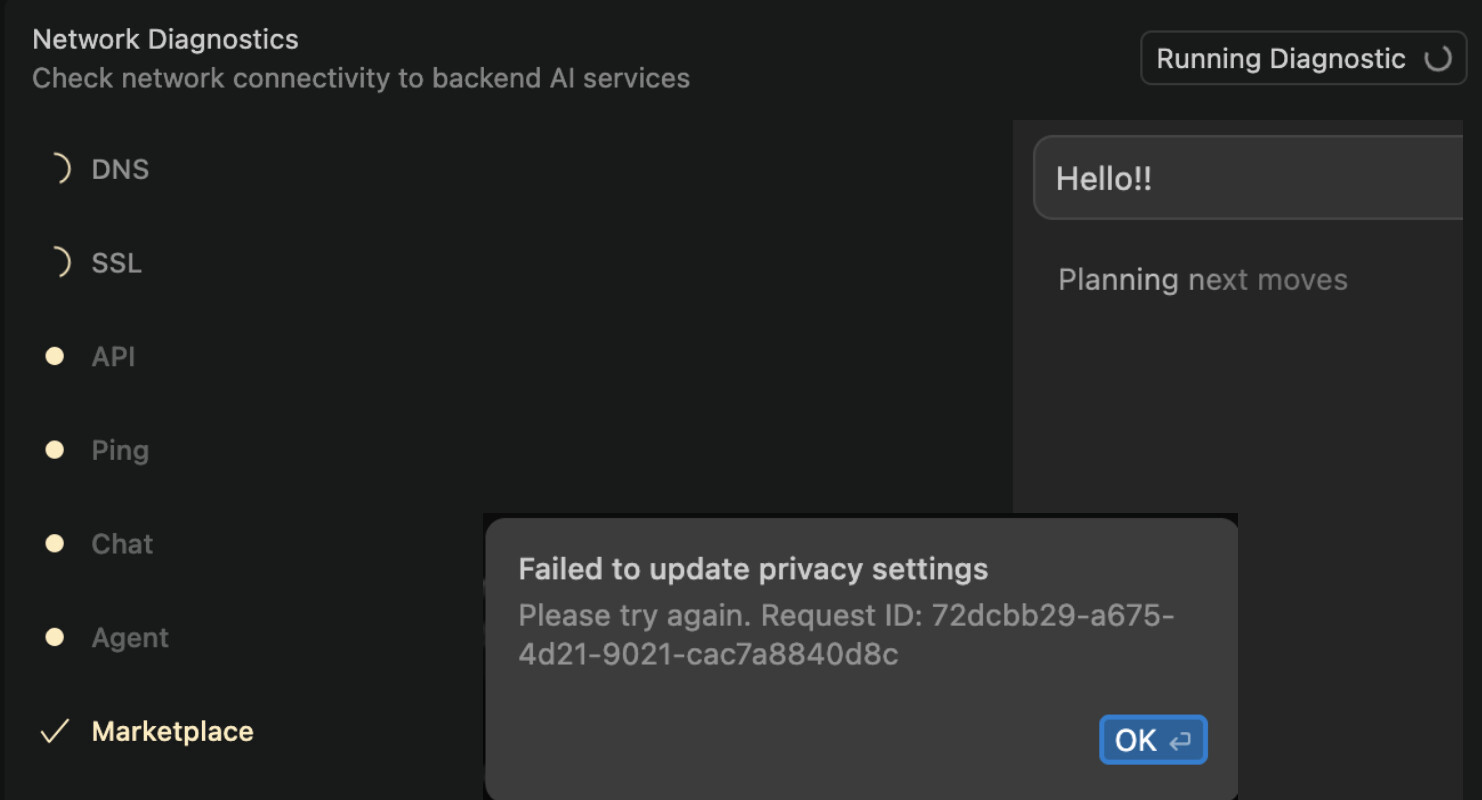This screenshot has width=1482, height=800.
Task: Select the Ping diagnostic label
Action: (x=120, y=450)
